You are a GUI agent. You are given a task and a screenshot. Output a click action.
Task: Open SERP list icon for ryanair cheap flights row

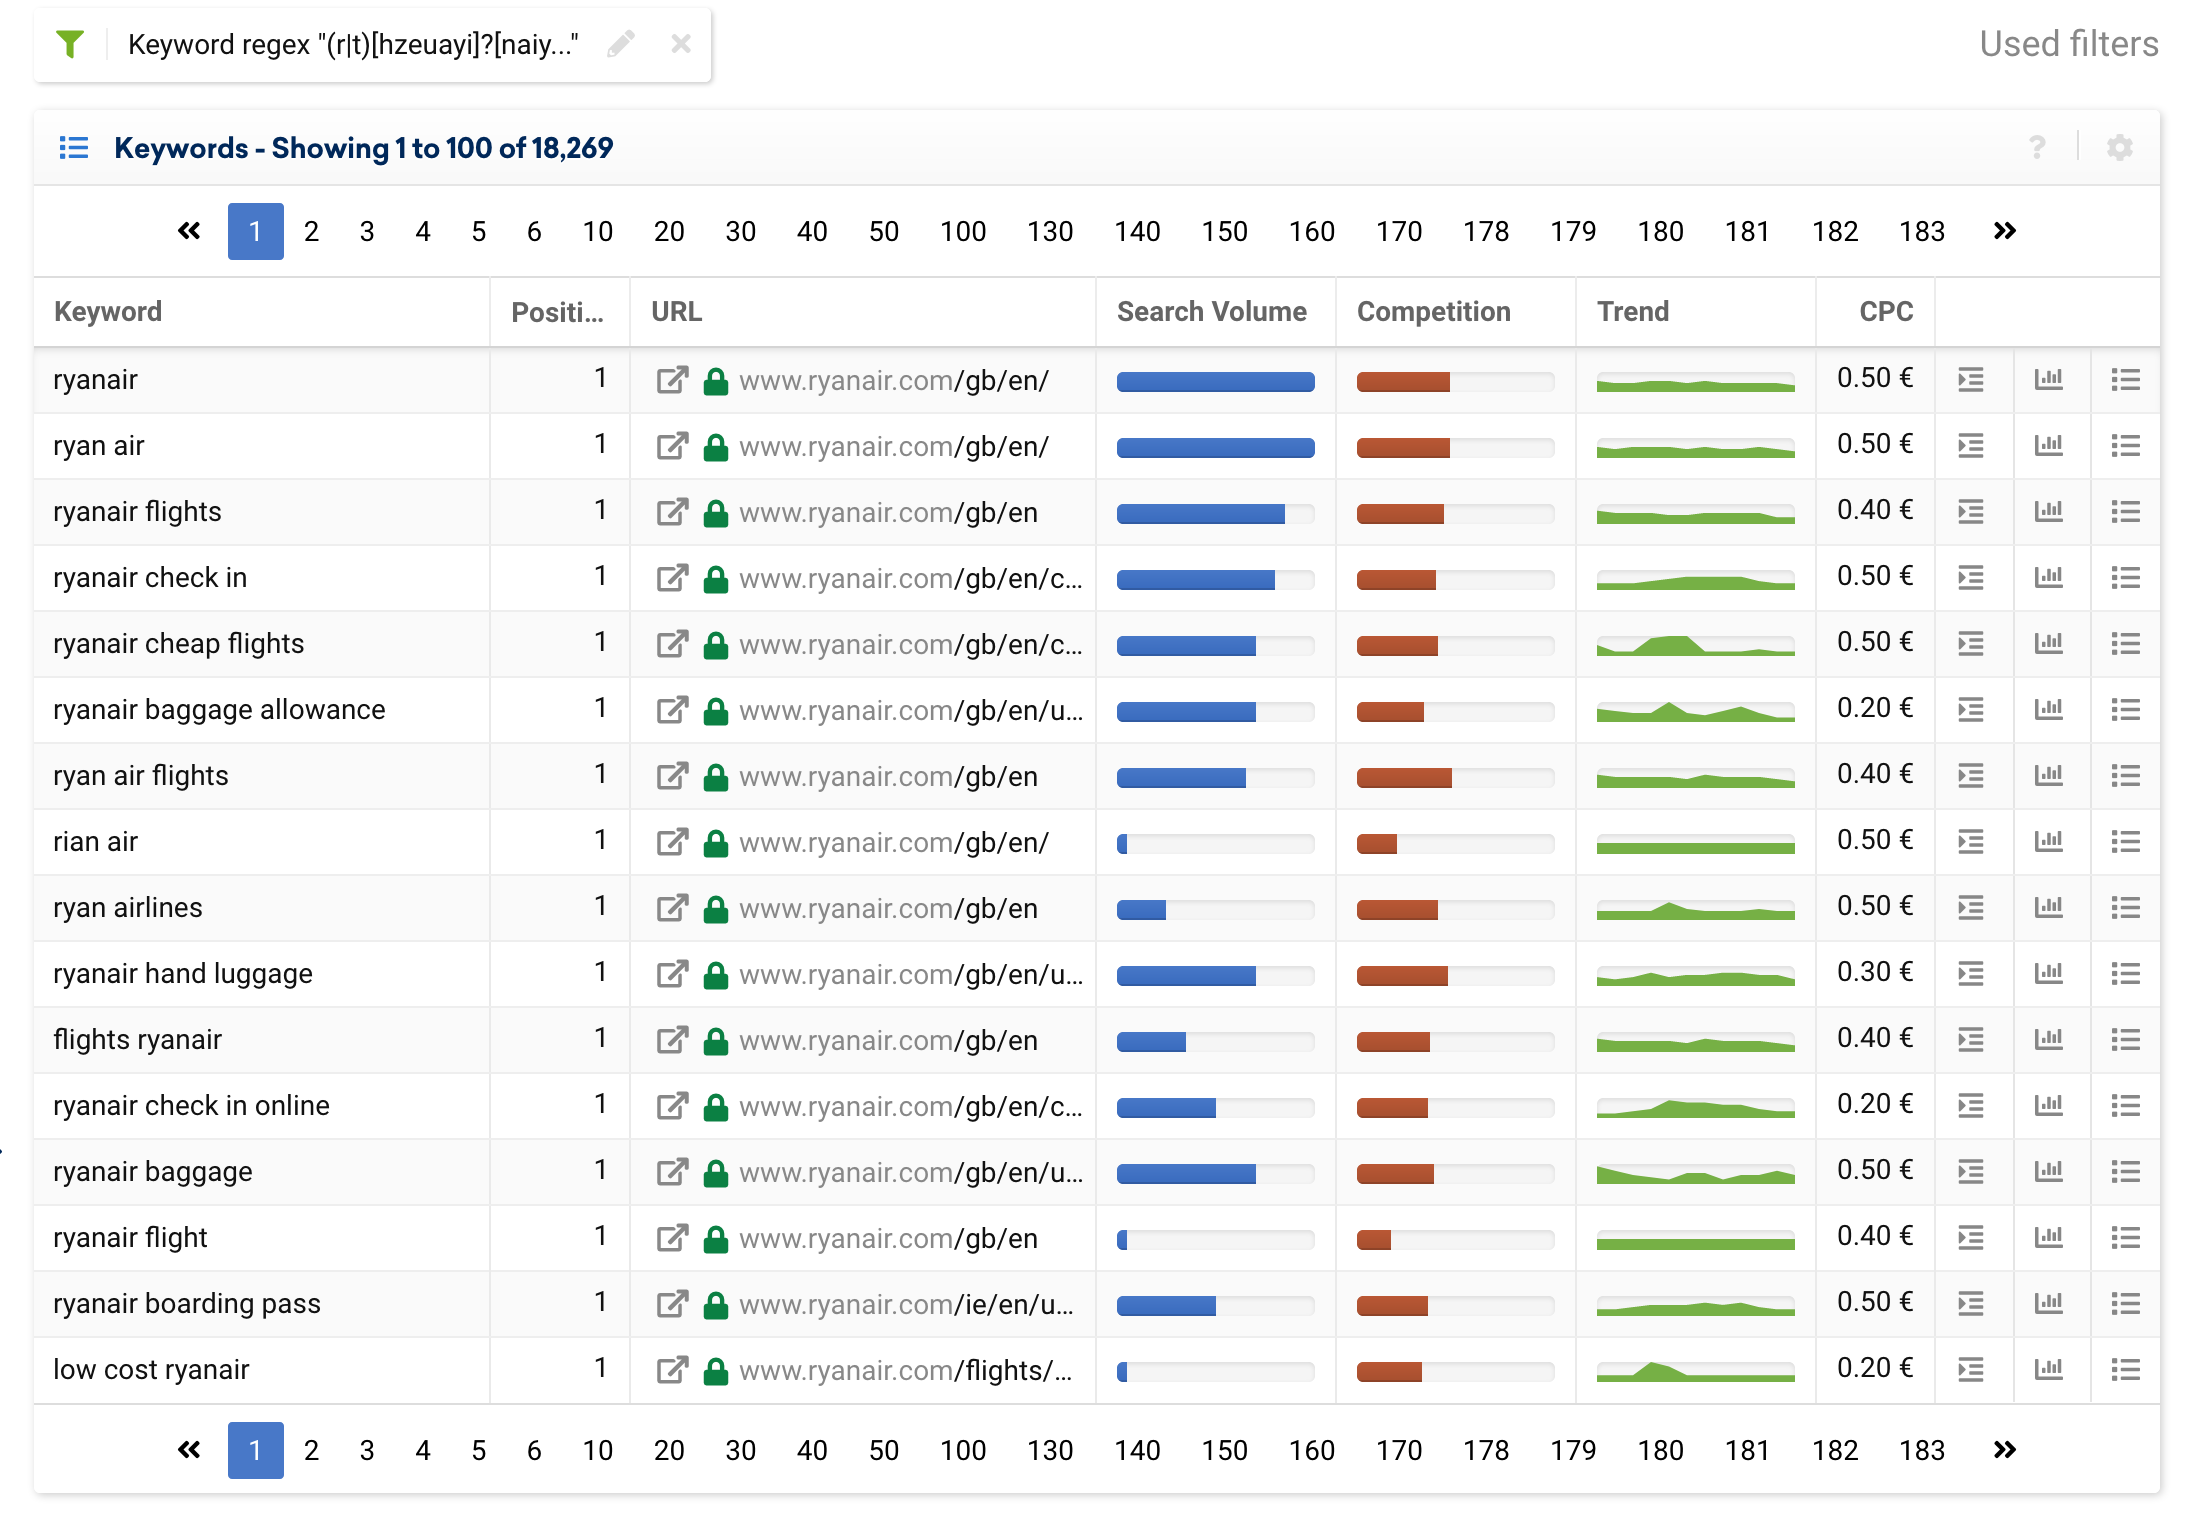(1971, 644)
